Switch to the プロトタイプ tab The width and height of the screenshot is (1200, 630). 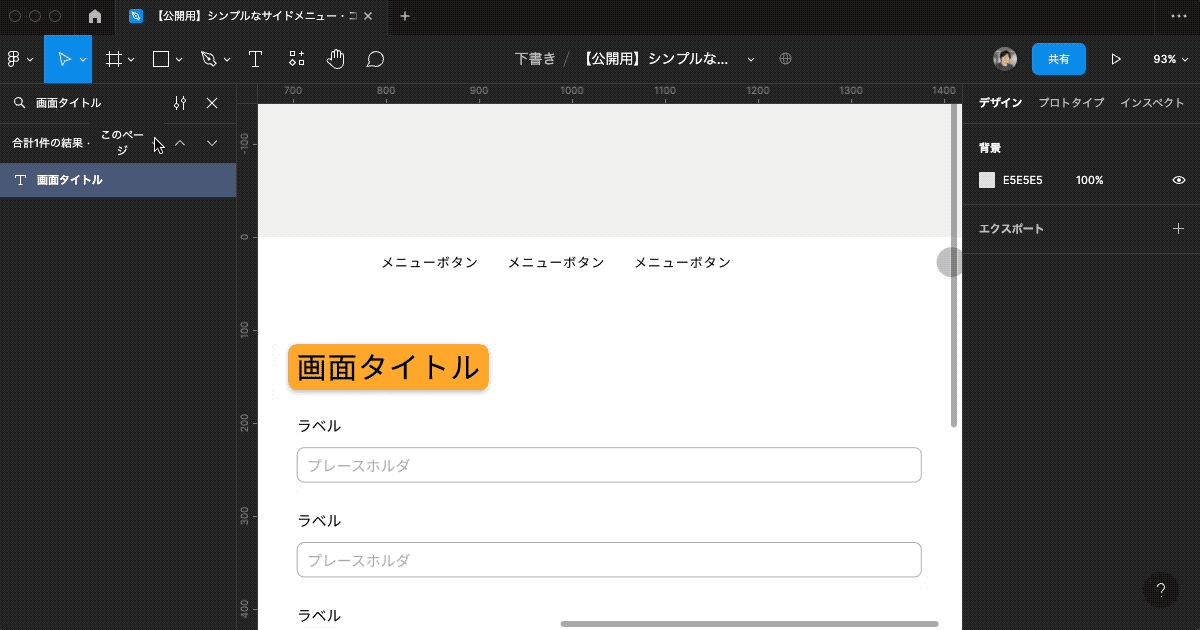click(x=1072, y=102)
